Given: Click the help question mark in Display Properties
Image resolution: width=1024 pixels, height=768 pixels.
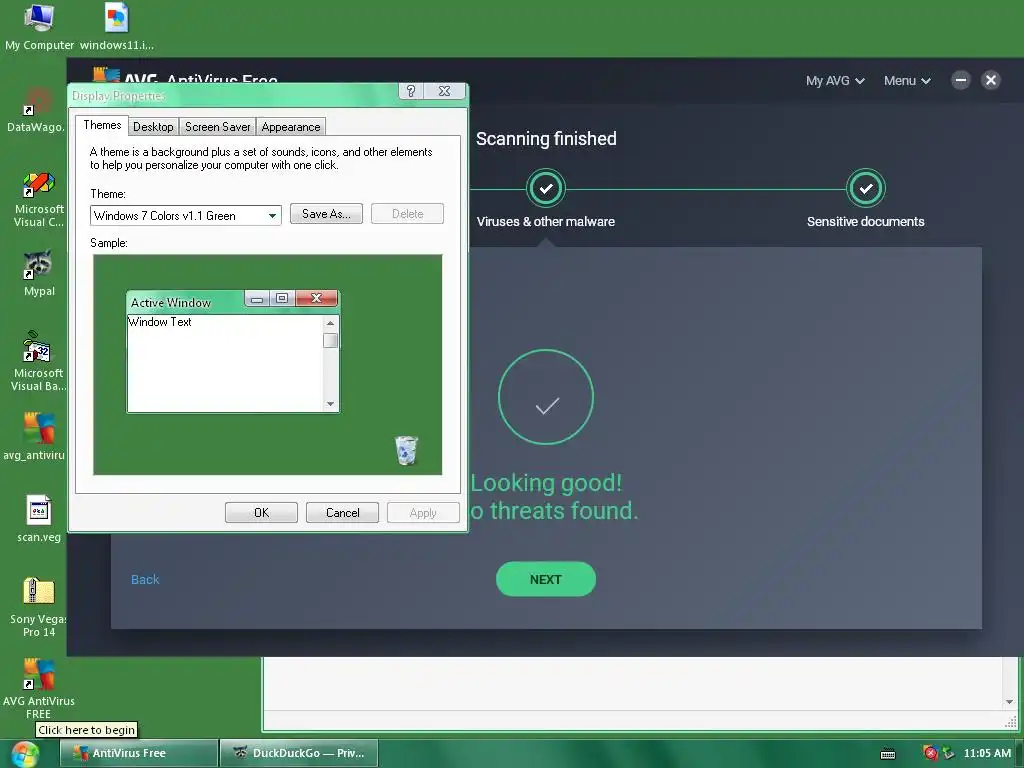Looking at the screenshot, I should pos(411,91).
